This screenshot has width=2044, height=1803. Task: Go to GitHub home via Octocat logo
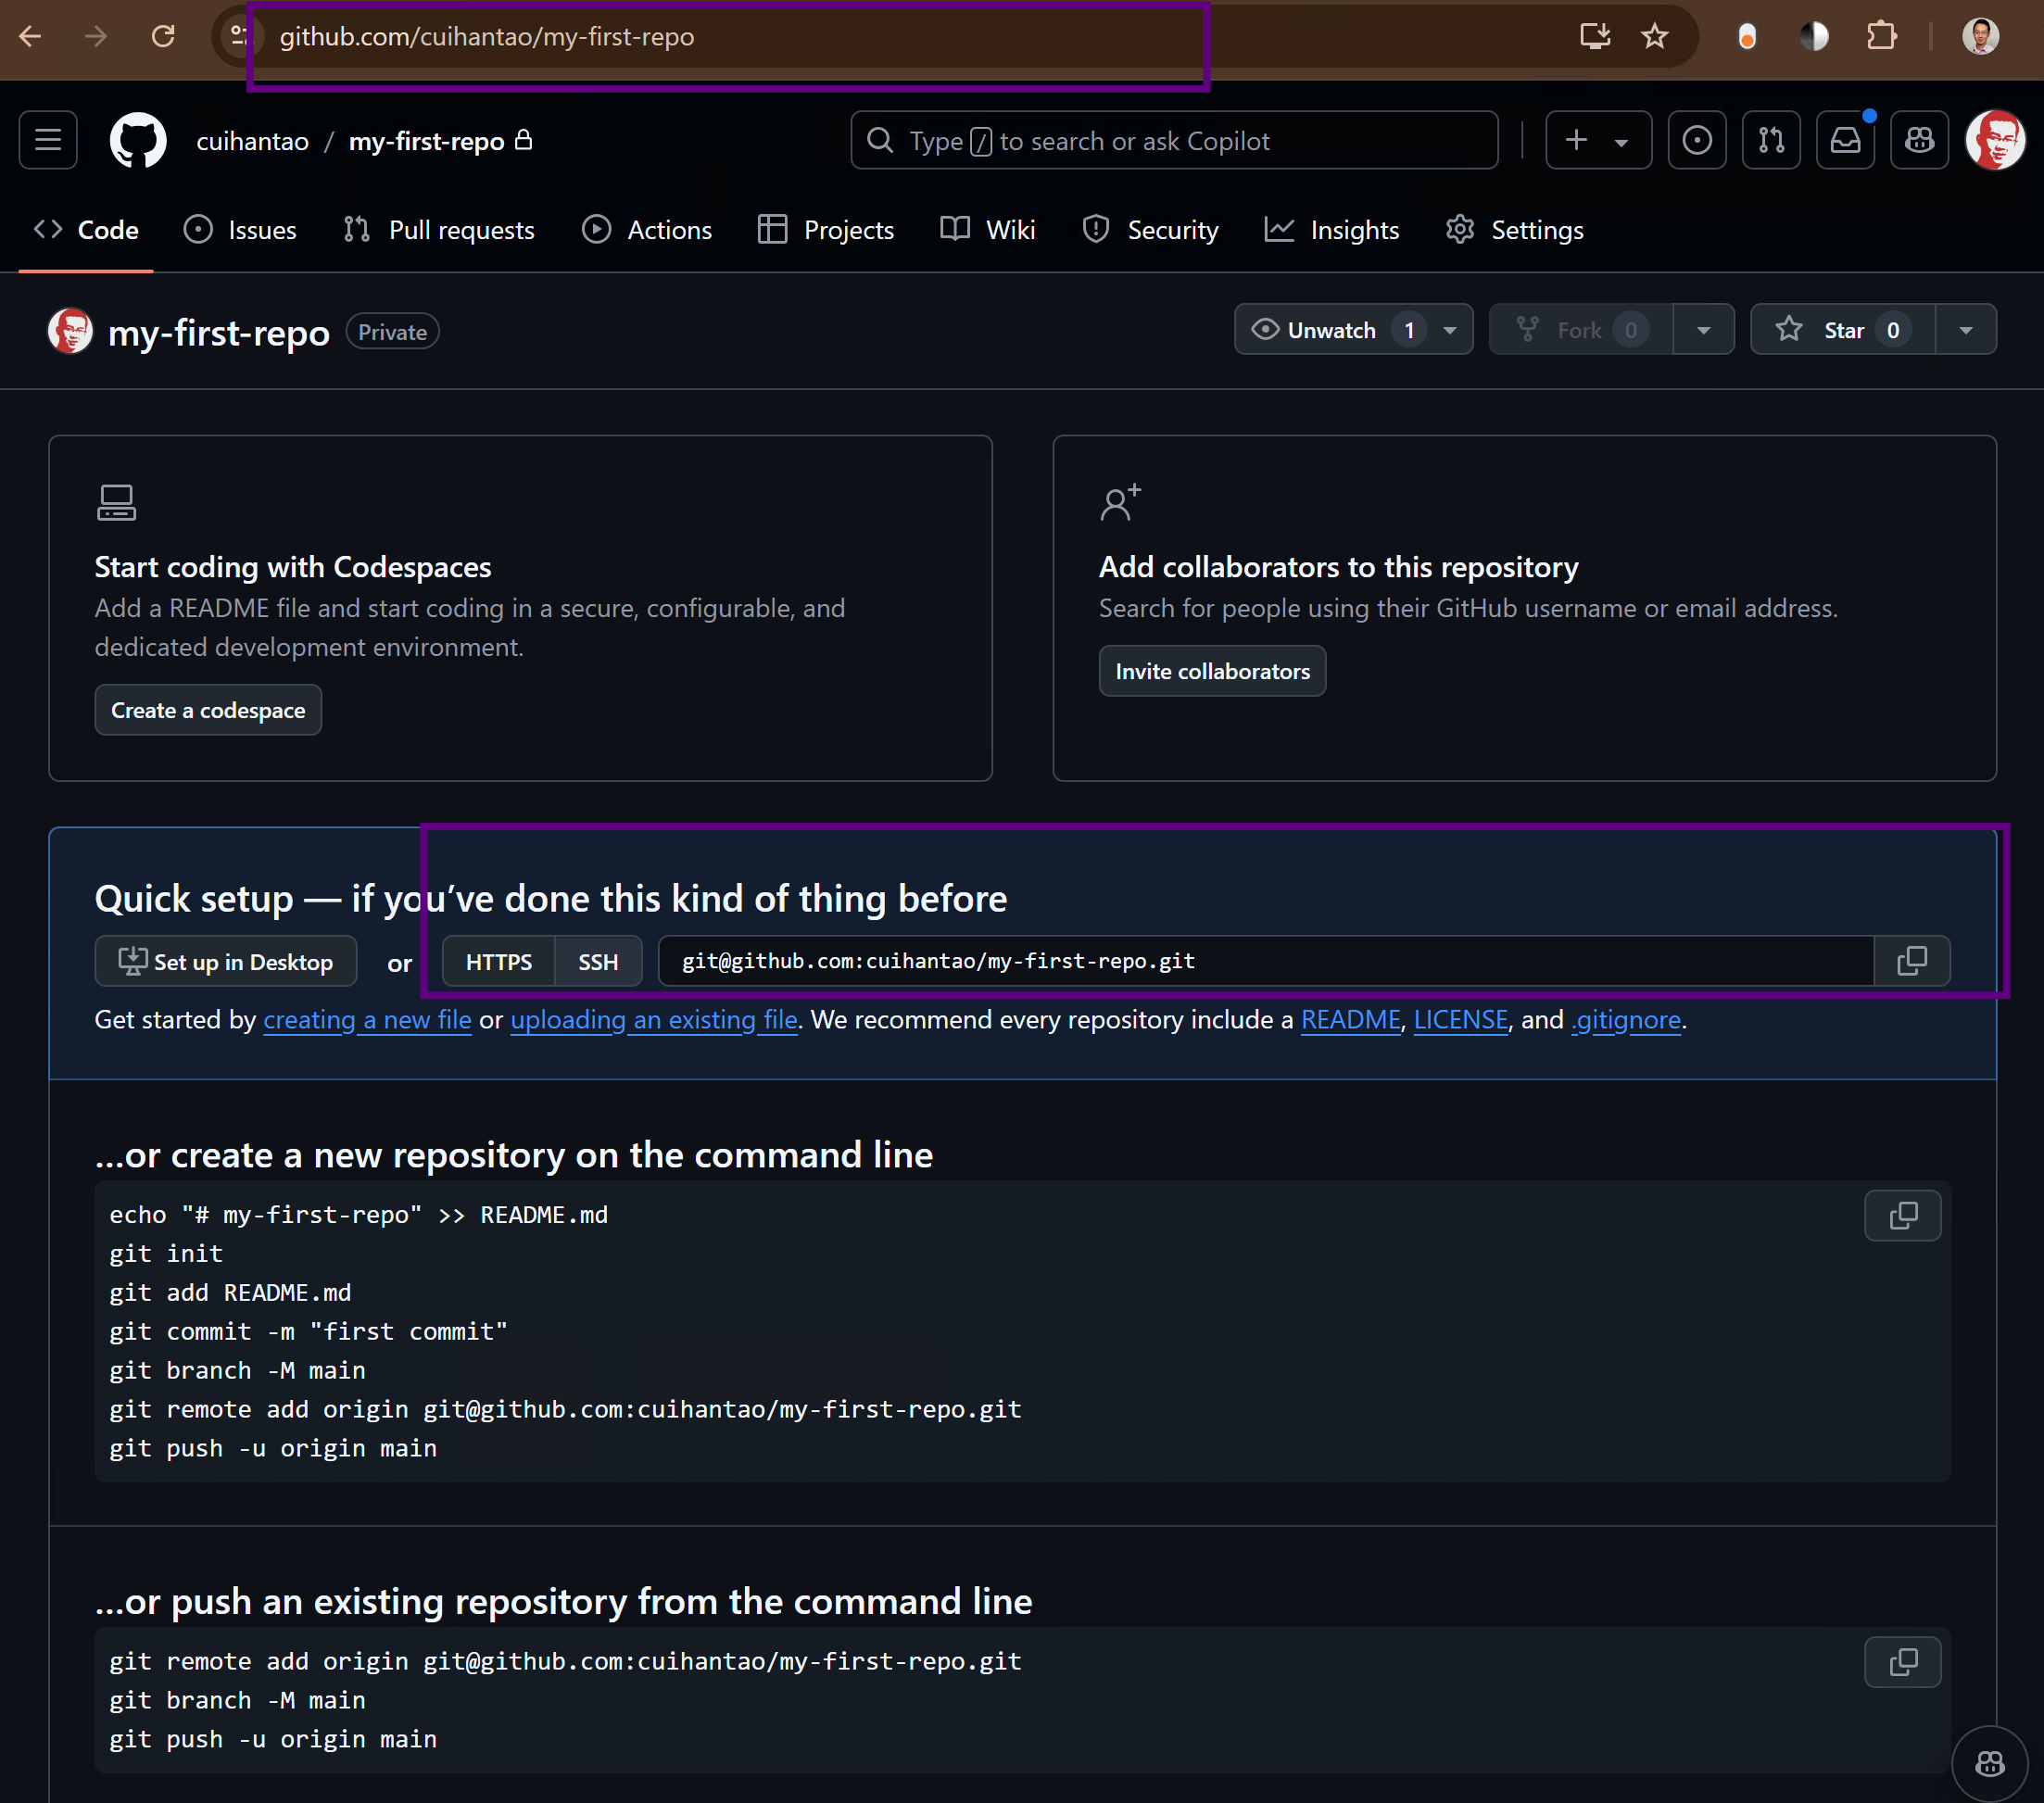[x=138, y=140]
